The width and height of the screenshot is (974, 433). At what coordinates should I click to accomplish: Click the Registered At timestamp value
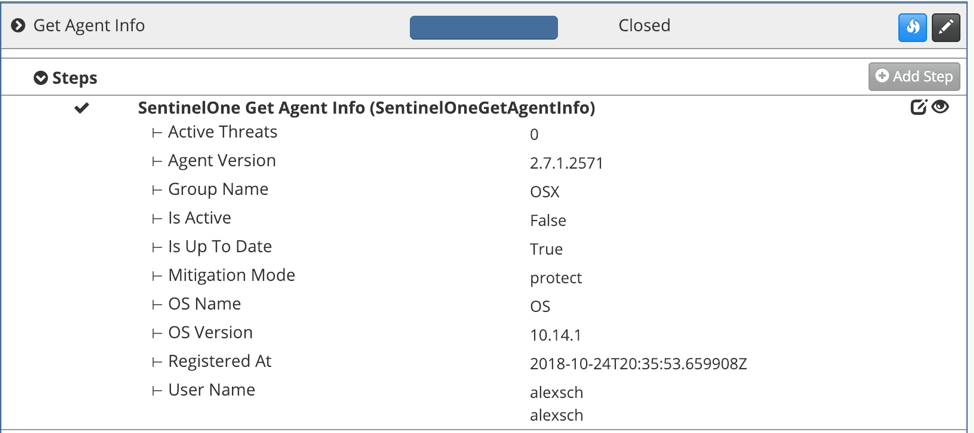coord(638,364)
